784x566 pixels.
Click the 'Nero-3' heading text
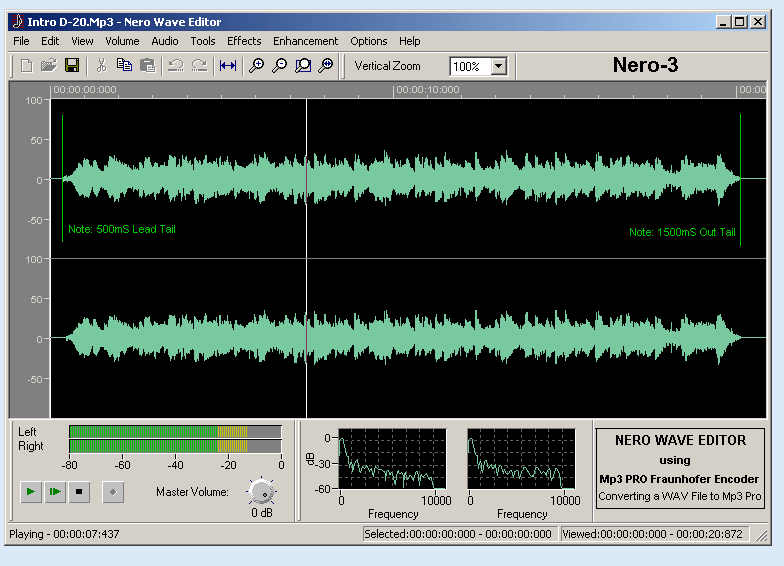point(646,65)
